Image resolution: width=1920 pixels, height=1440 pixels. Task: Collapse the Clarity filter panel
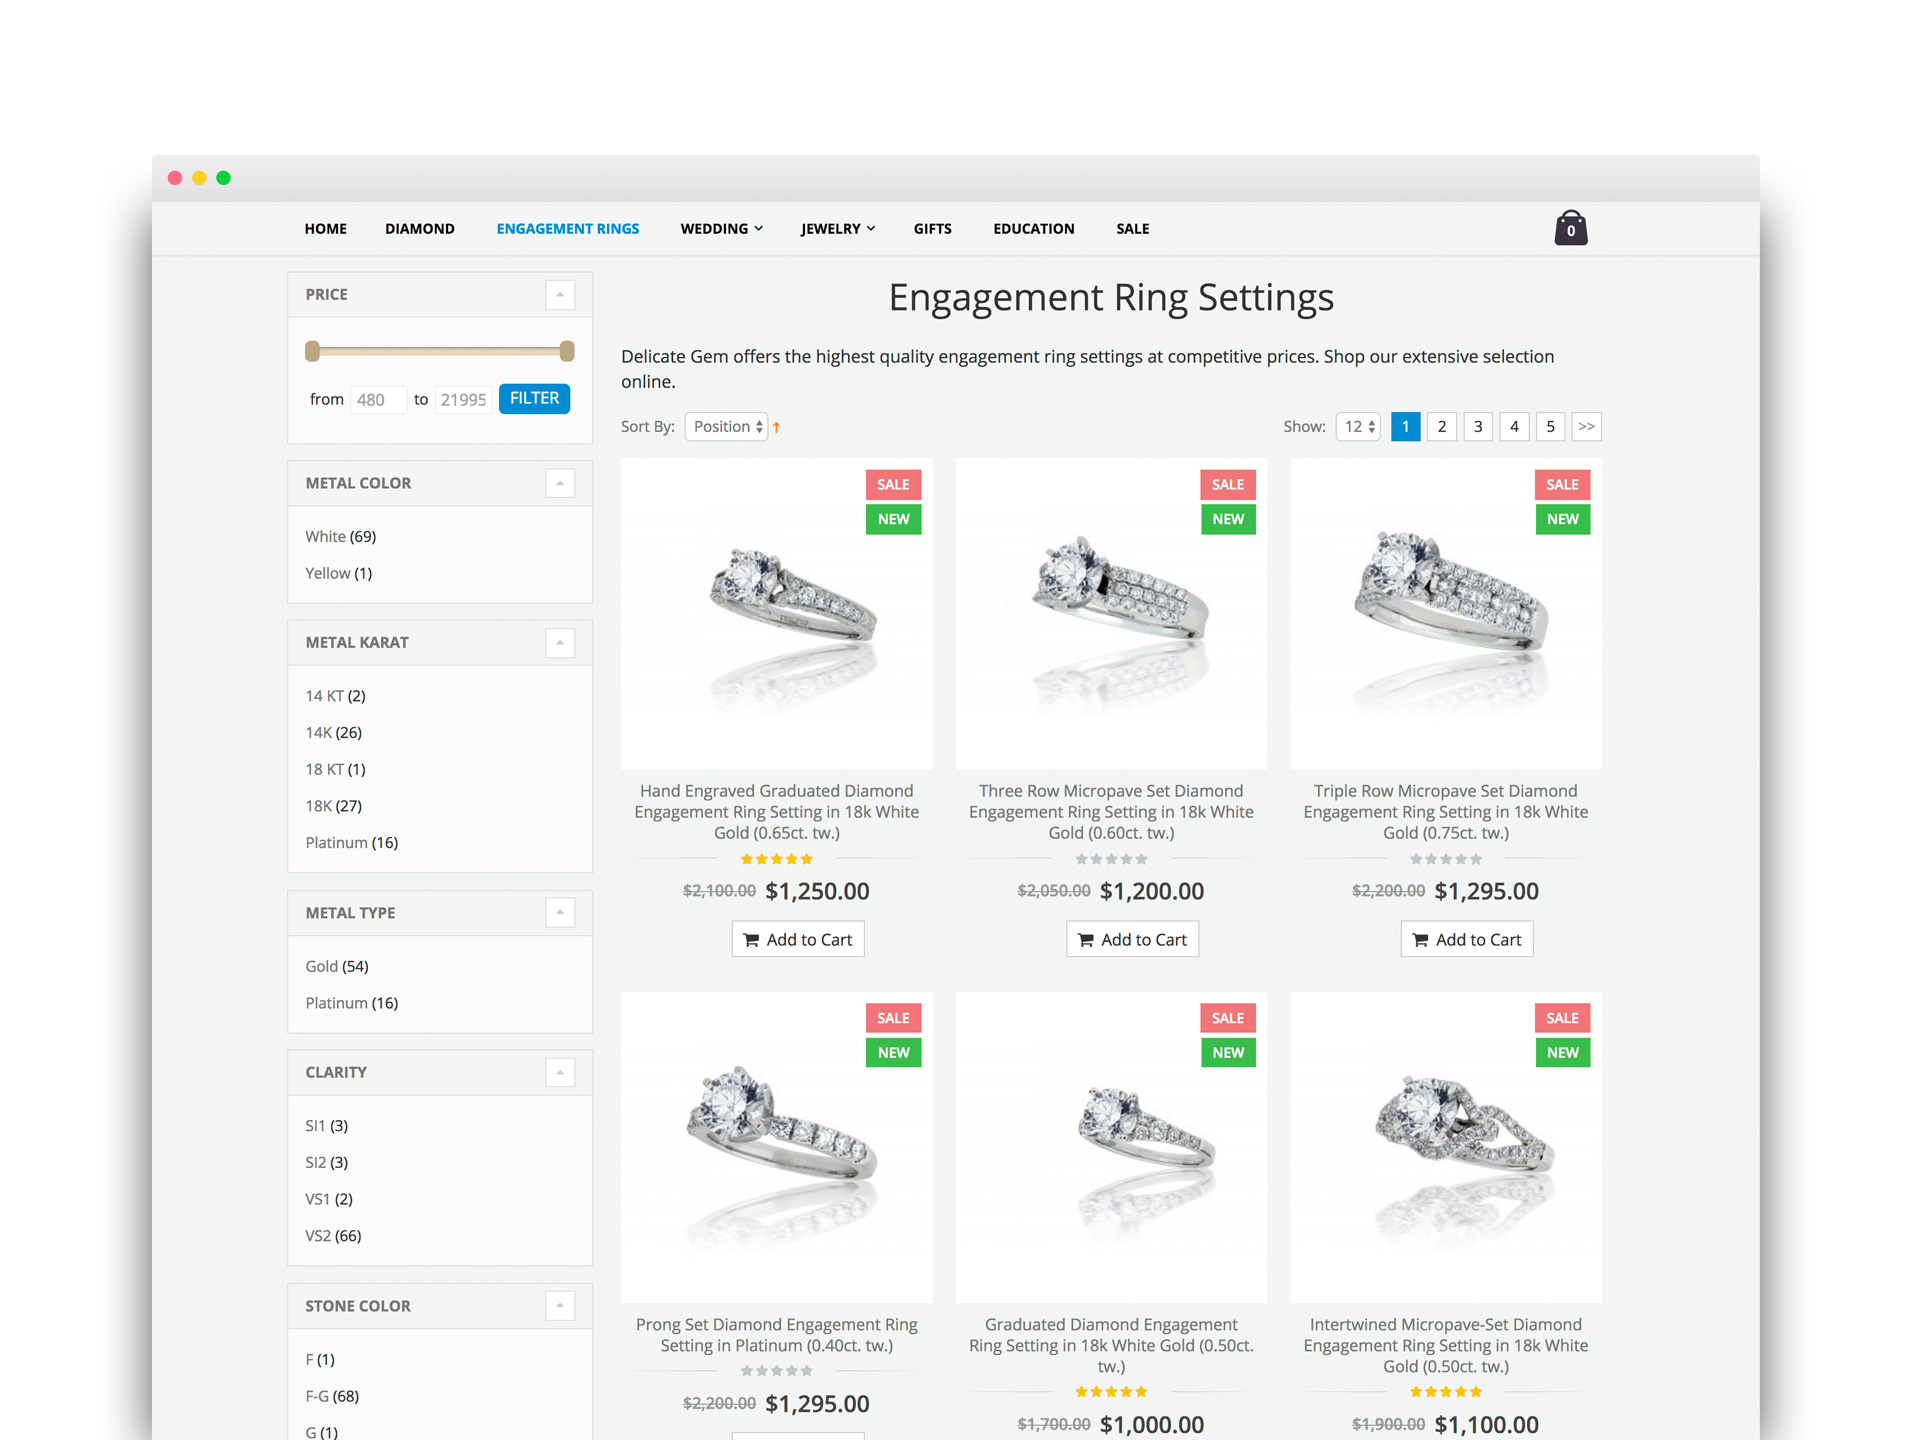pos(560,1072)
